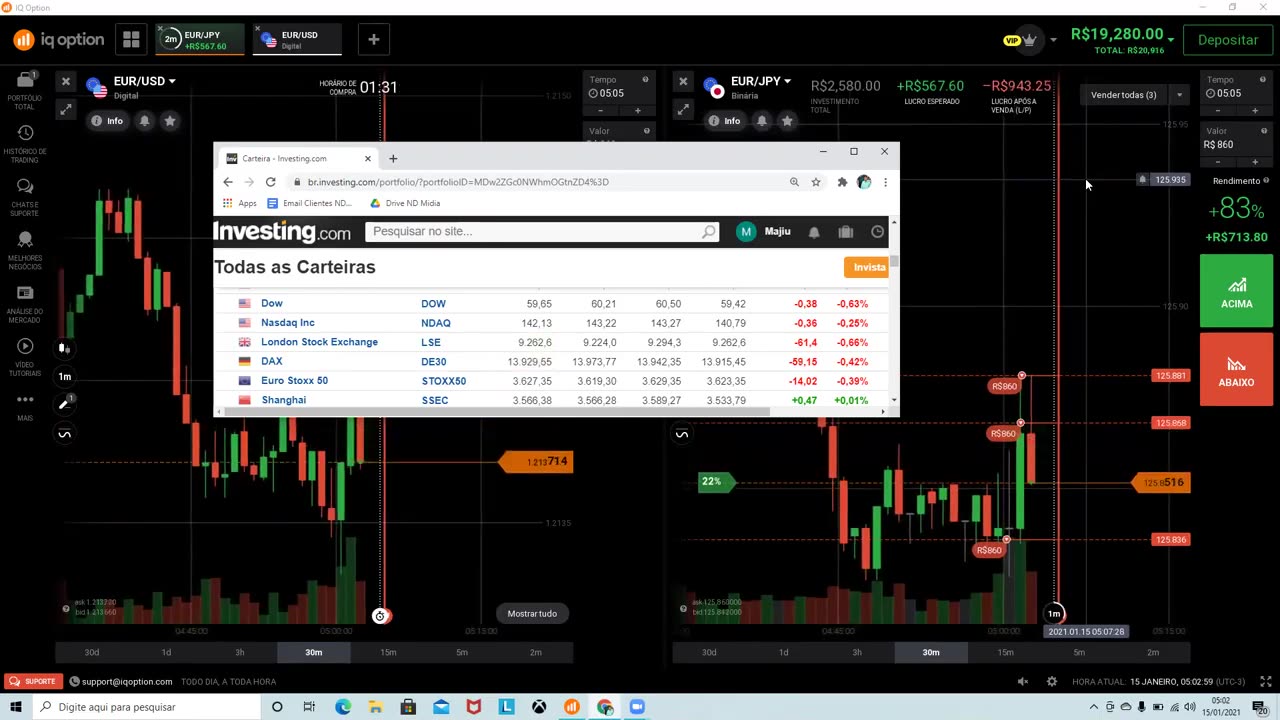This screenshot has height=720, width=1280.
Task: Set price alert bell on EUR/JPY chart
Action: click(x=761, y=121)
